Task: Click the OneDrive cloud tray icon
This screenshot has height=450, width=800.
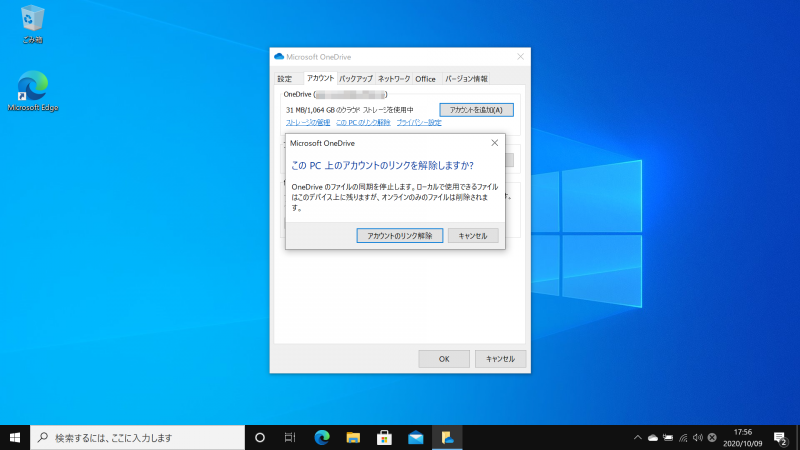Action: (x=653, y=438)
